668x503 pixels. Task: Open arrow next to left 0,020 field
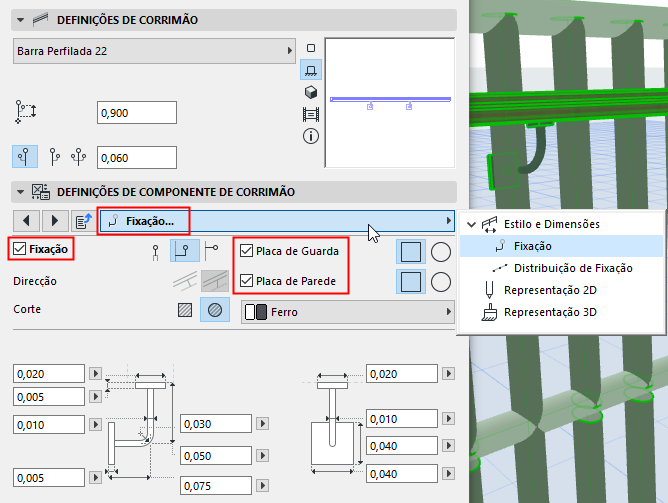[95, 374]
